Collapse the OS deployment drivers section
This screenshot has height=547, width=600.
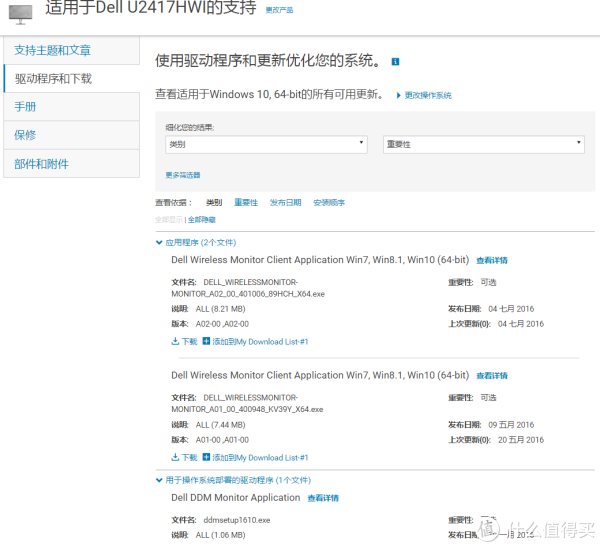234,480
